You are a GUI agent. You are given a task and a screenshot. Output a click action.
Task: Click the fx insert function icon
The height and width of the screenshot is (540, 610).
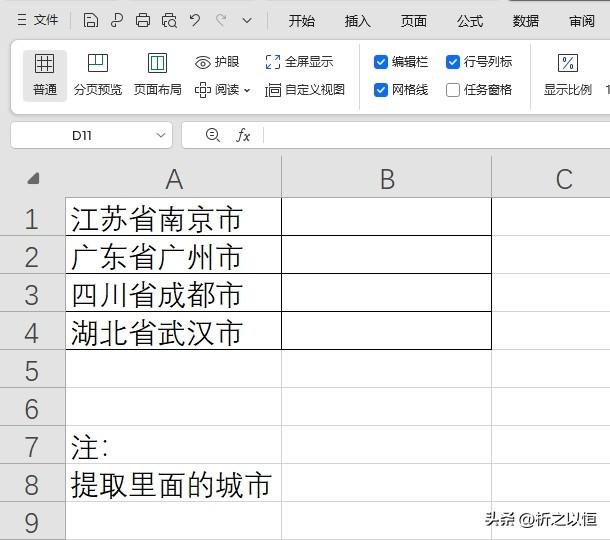tap(243, 135)
